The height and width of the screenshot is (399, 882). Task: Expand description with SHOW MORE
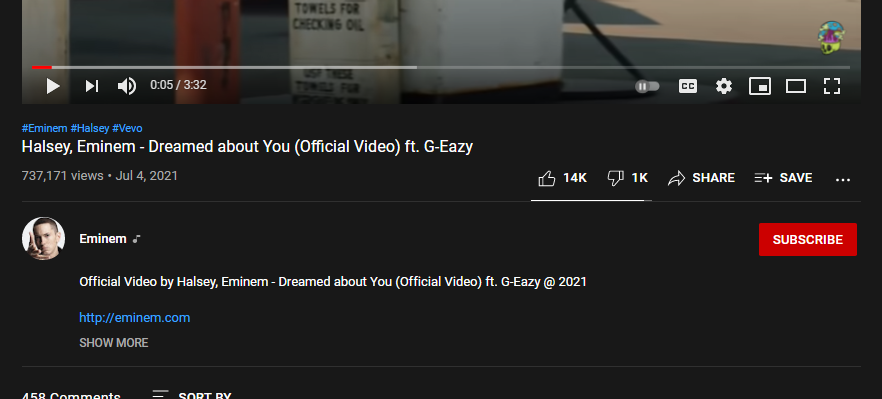[x=114, y=343]
